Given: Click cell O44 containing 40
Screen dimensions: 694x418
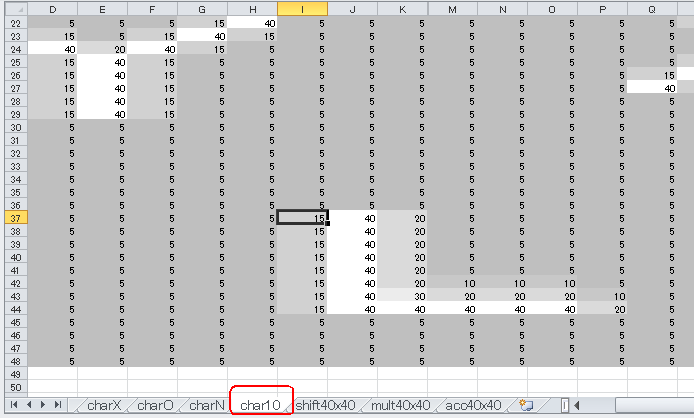Looking at the screenshot, I should click(x=552, y=309).
